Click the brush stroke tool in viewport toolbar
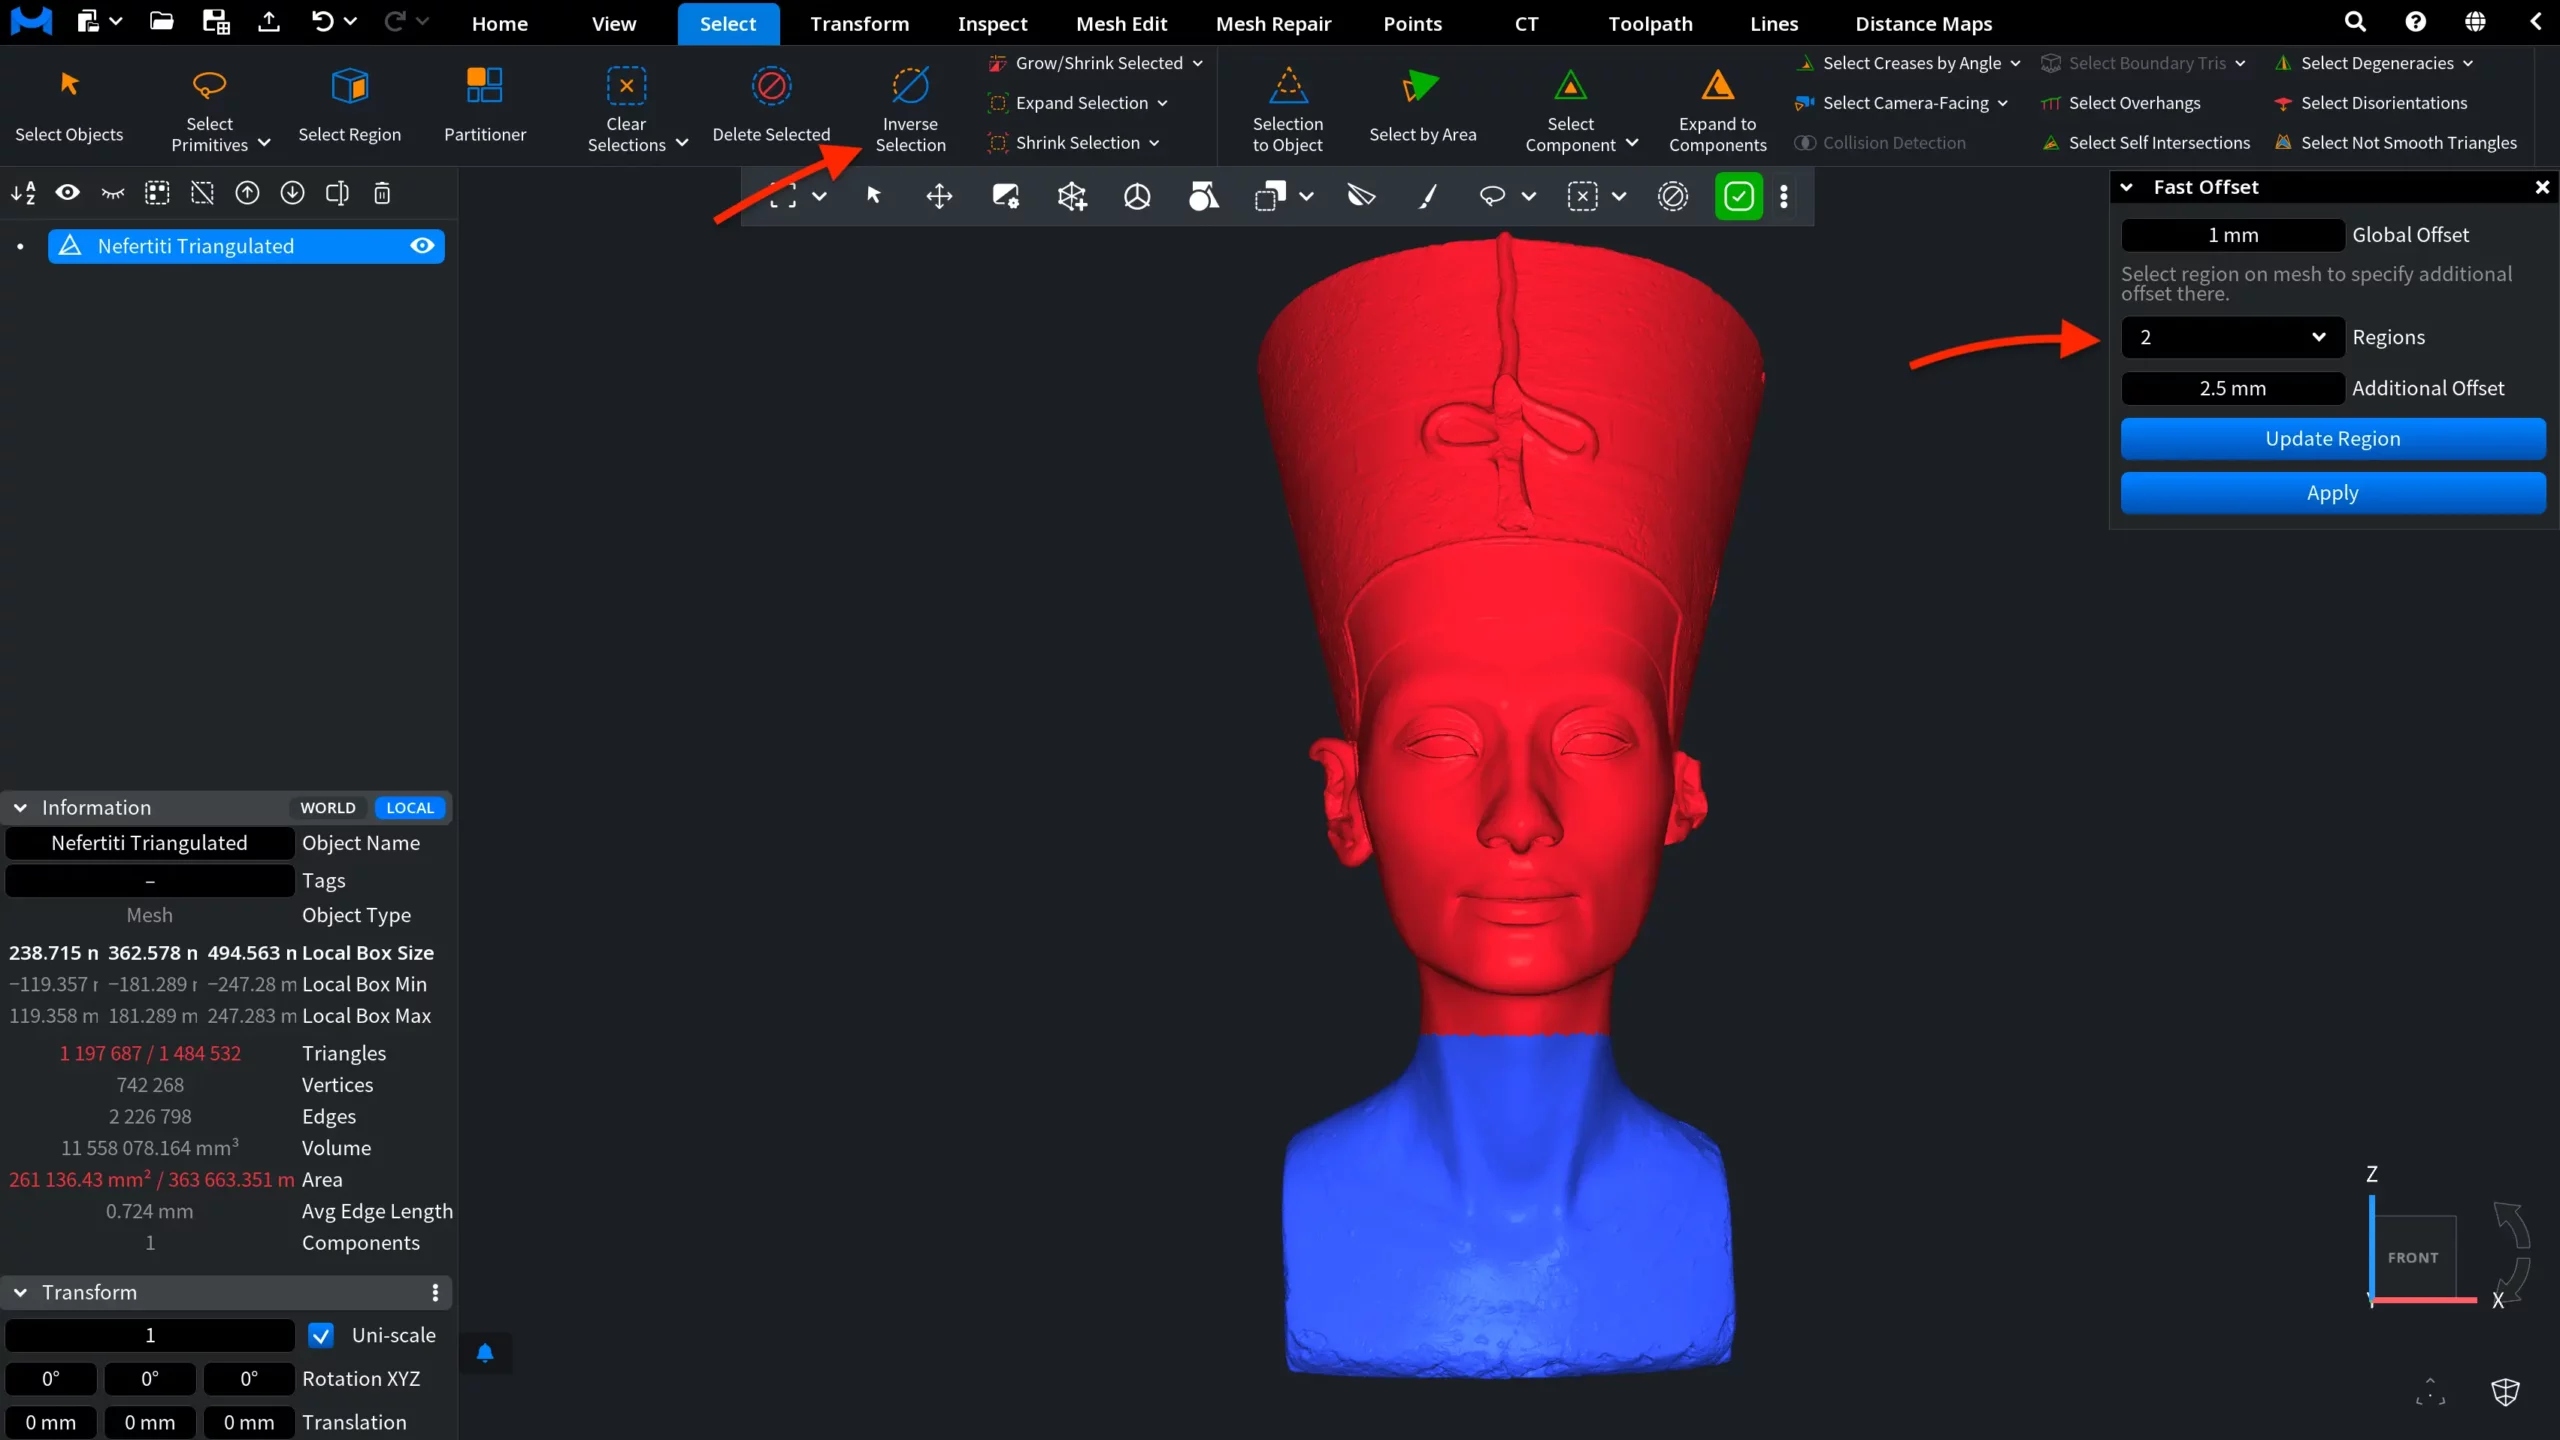The width and height of the screenshot is (2560, 1440). (x=1427, y=196)
